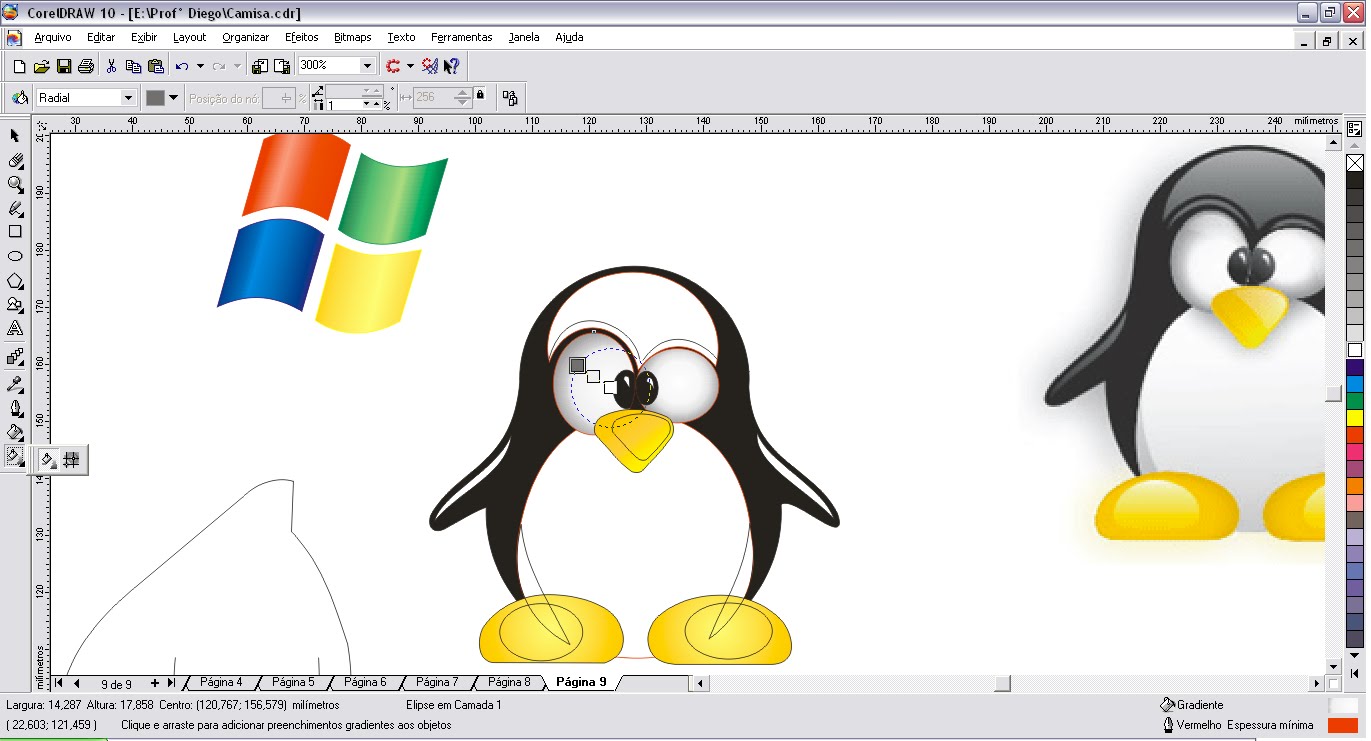Print the document
1371x741 pixels.
(86, 66)
